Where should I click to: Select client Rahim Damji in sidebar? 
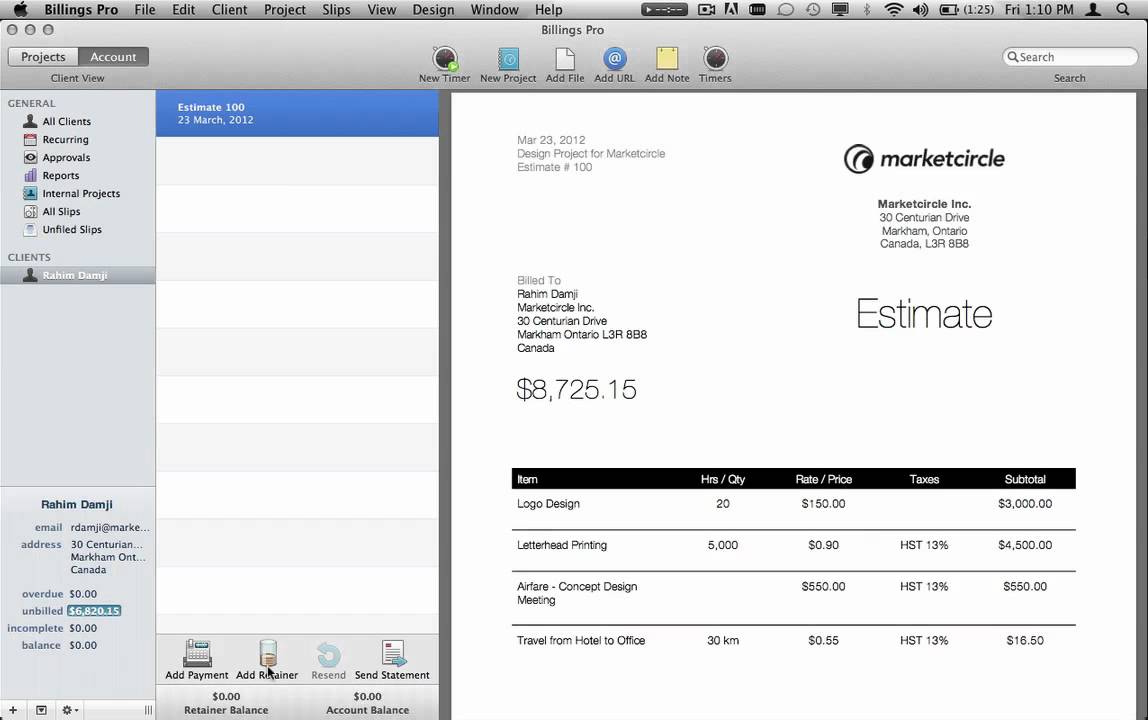[78, 275]
